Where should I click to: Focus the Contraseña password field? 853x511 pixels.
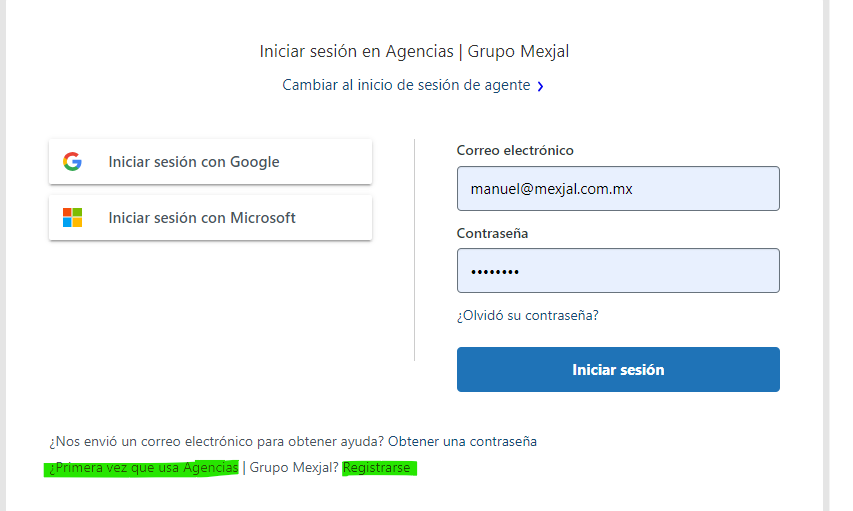[x=618, y=271]
